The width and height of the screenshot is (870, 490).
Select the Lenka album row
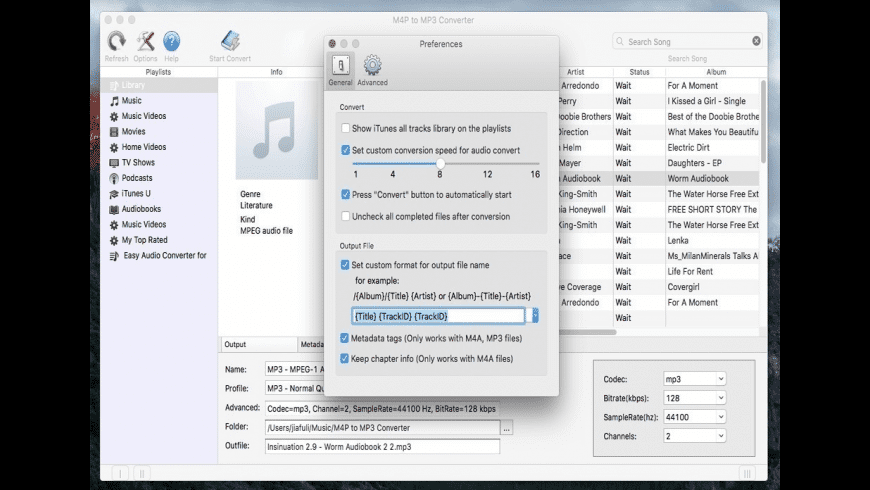click(678, 241)
